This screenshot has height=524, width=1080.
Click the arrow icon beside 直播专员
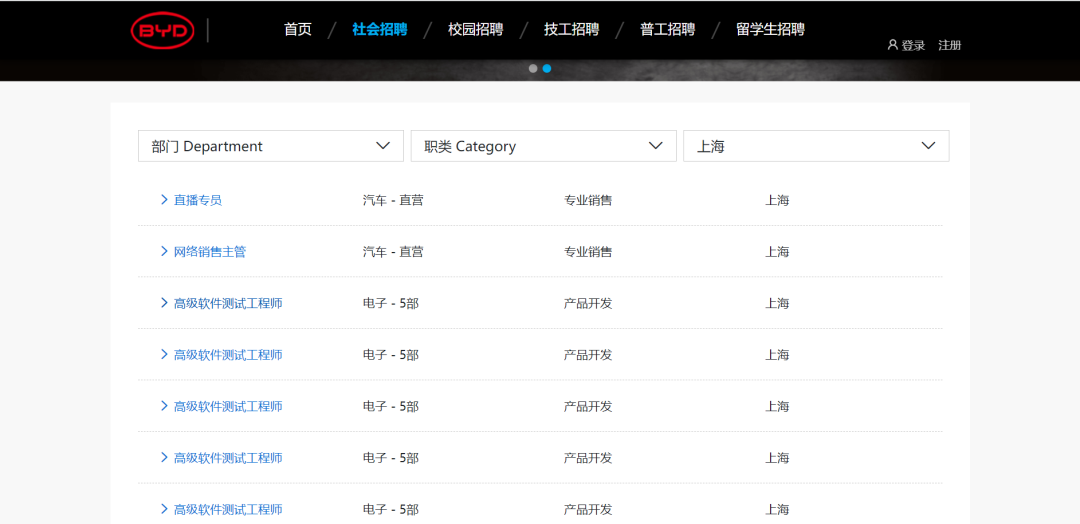click(x=164, y=200)
